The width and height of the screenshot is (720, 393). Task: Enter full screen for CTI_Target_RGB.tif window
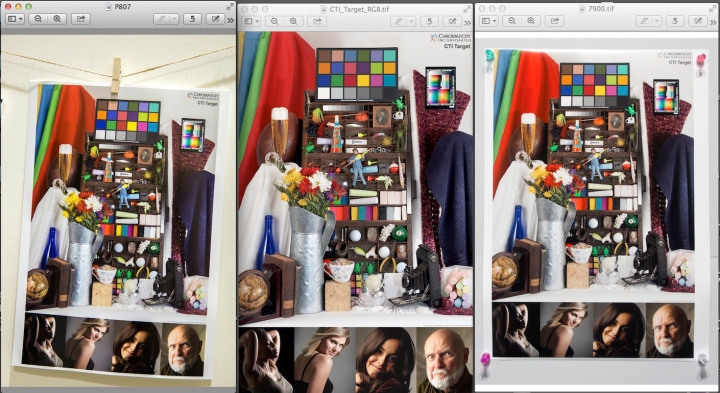[467, 9]
